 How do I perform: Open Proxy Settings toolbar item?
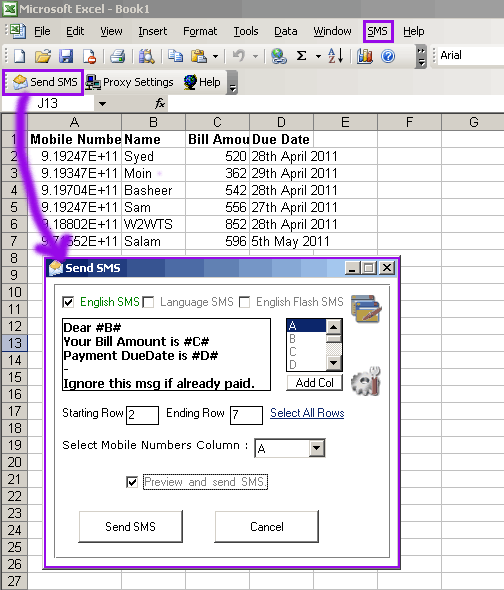129,82
